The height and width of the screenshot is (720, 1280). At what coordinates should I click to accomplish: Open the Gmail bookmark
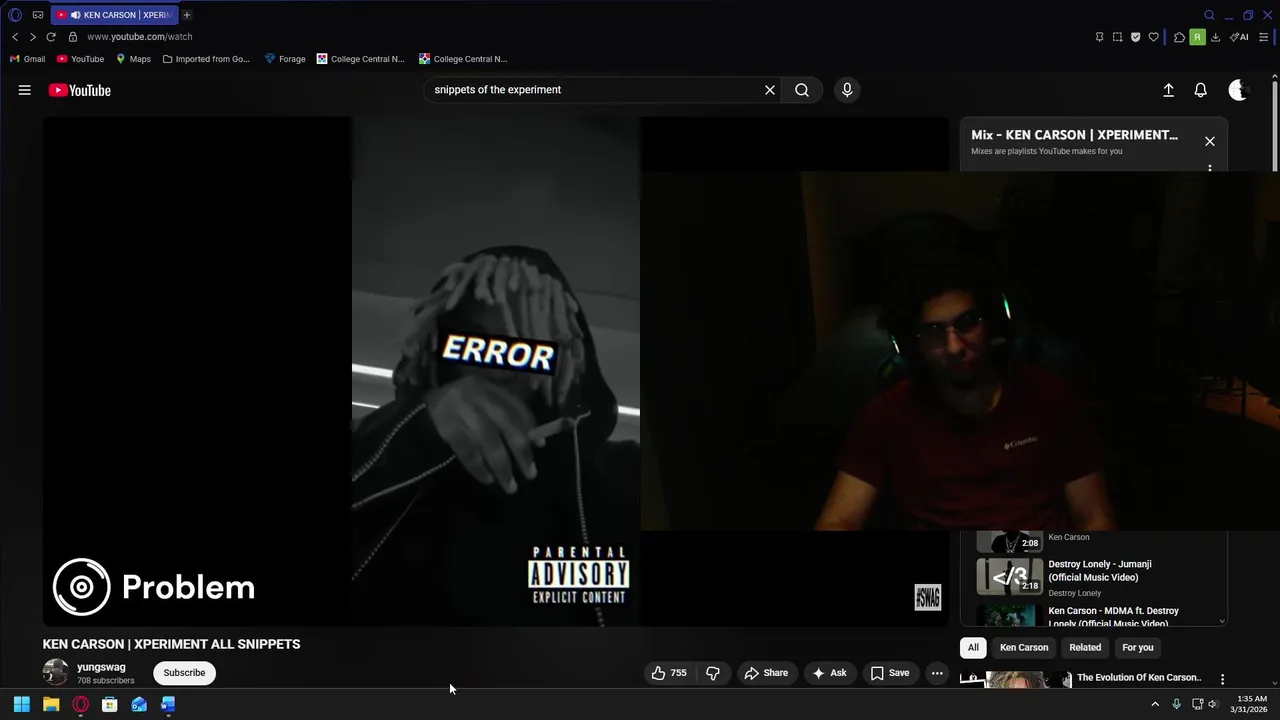pos(27,59)
